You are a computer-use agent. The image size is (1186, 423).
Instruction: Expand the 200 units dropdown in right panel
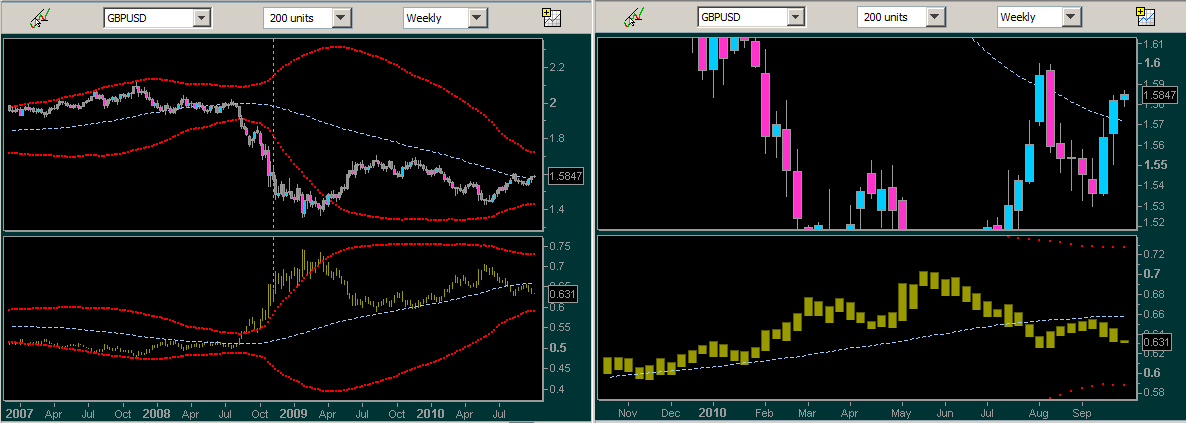click(x=937, y=18)
